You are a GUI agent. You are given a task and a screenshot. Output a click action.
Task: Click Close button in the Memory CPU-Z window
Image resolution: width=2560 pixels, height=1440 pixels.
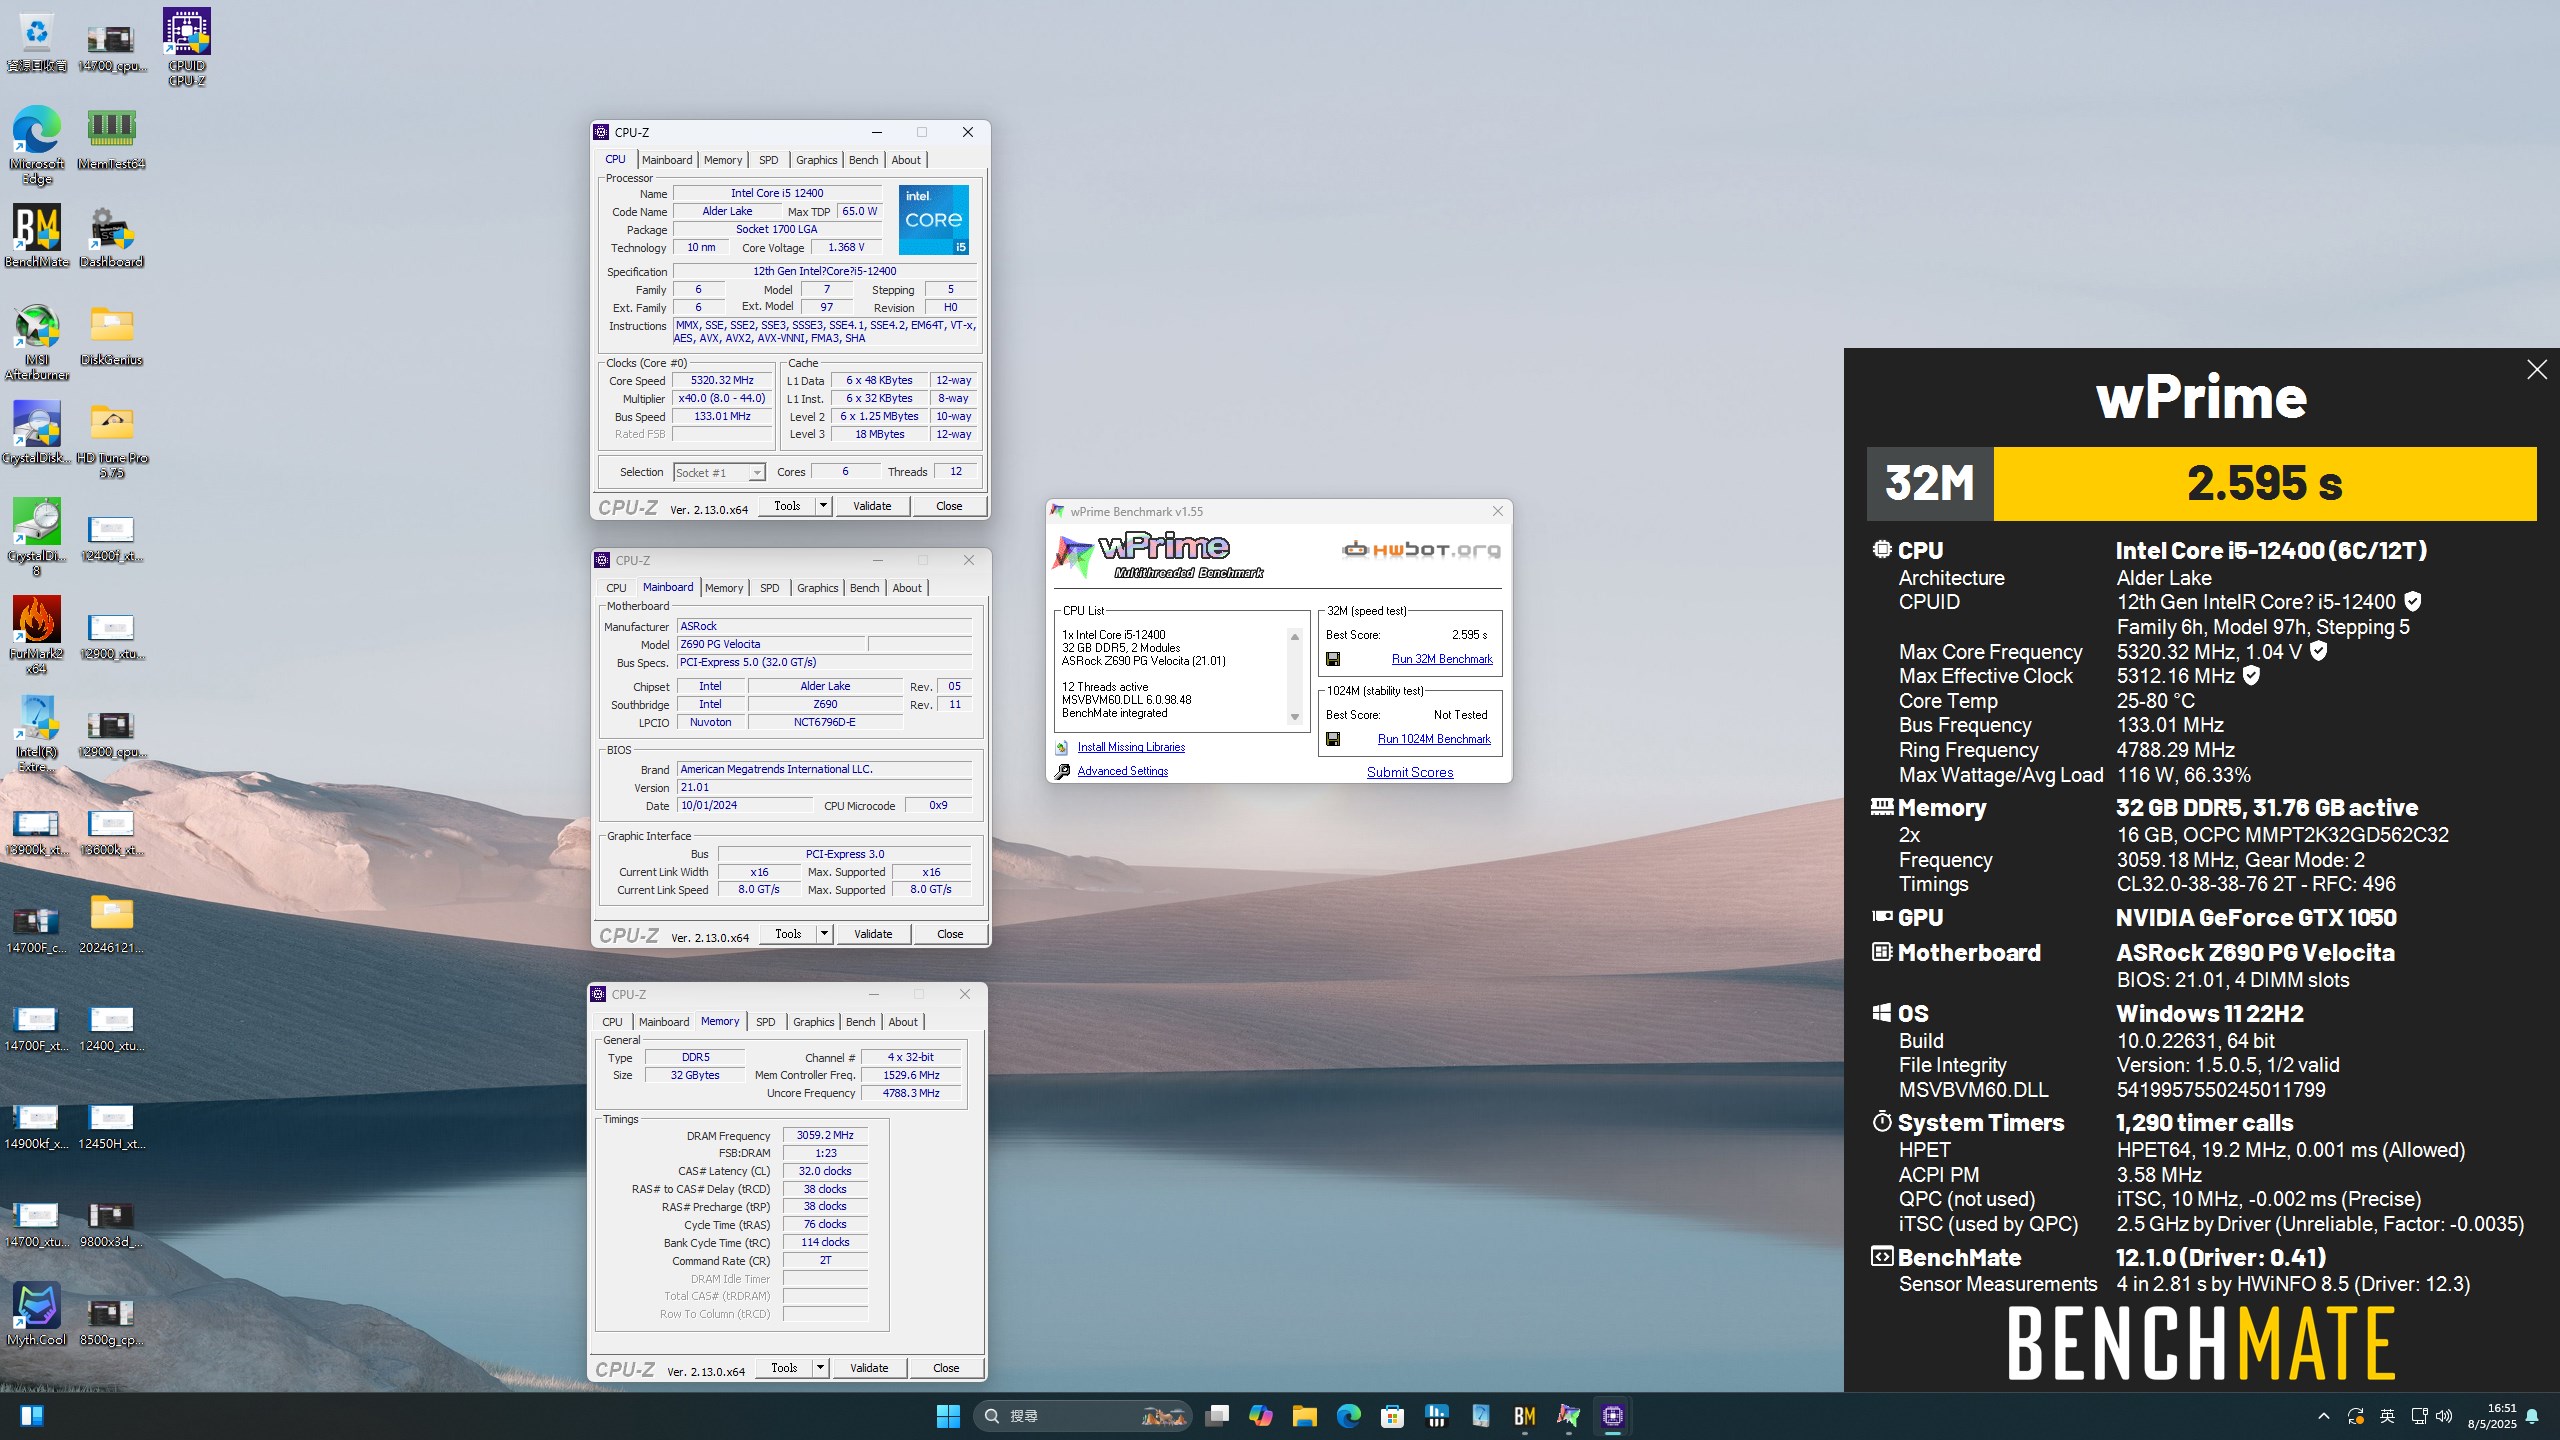coord(946,1368)
